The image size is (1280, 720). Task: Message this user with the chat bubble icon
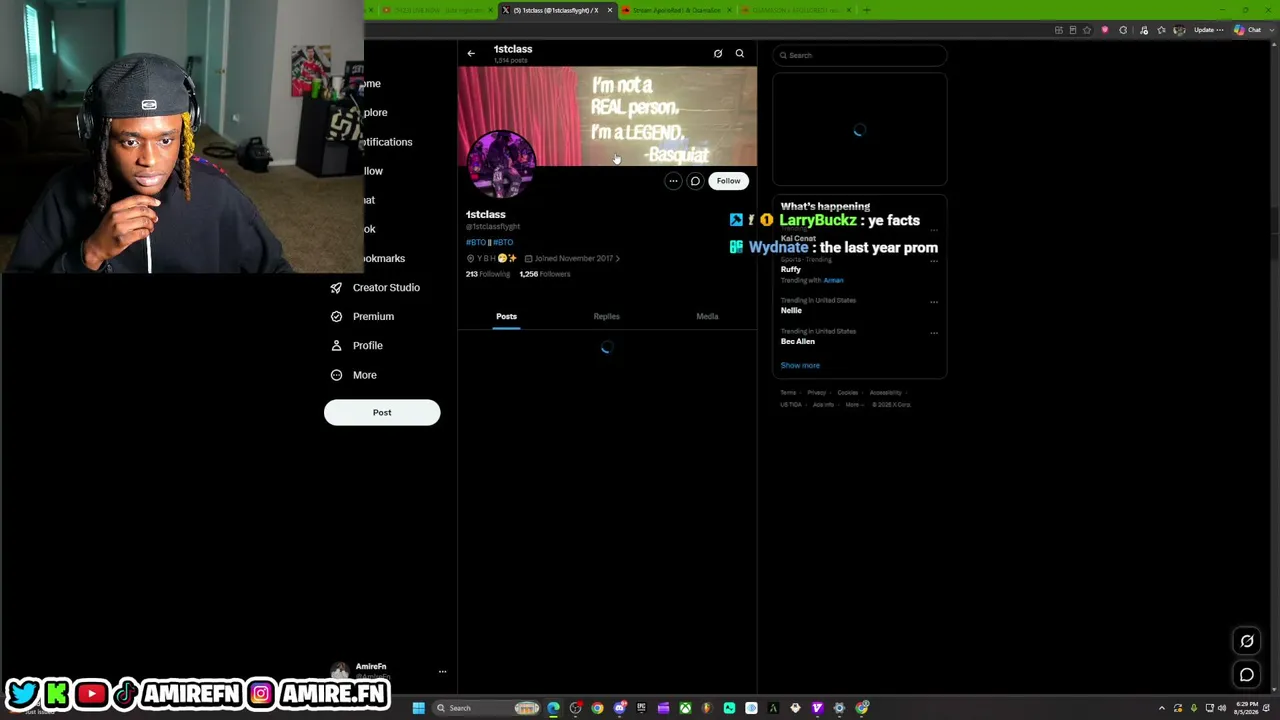pos(695,181)
